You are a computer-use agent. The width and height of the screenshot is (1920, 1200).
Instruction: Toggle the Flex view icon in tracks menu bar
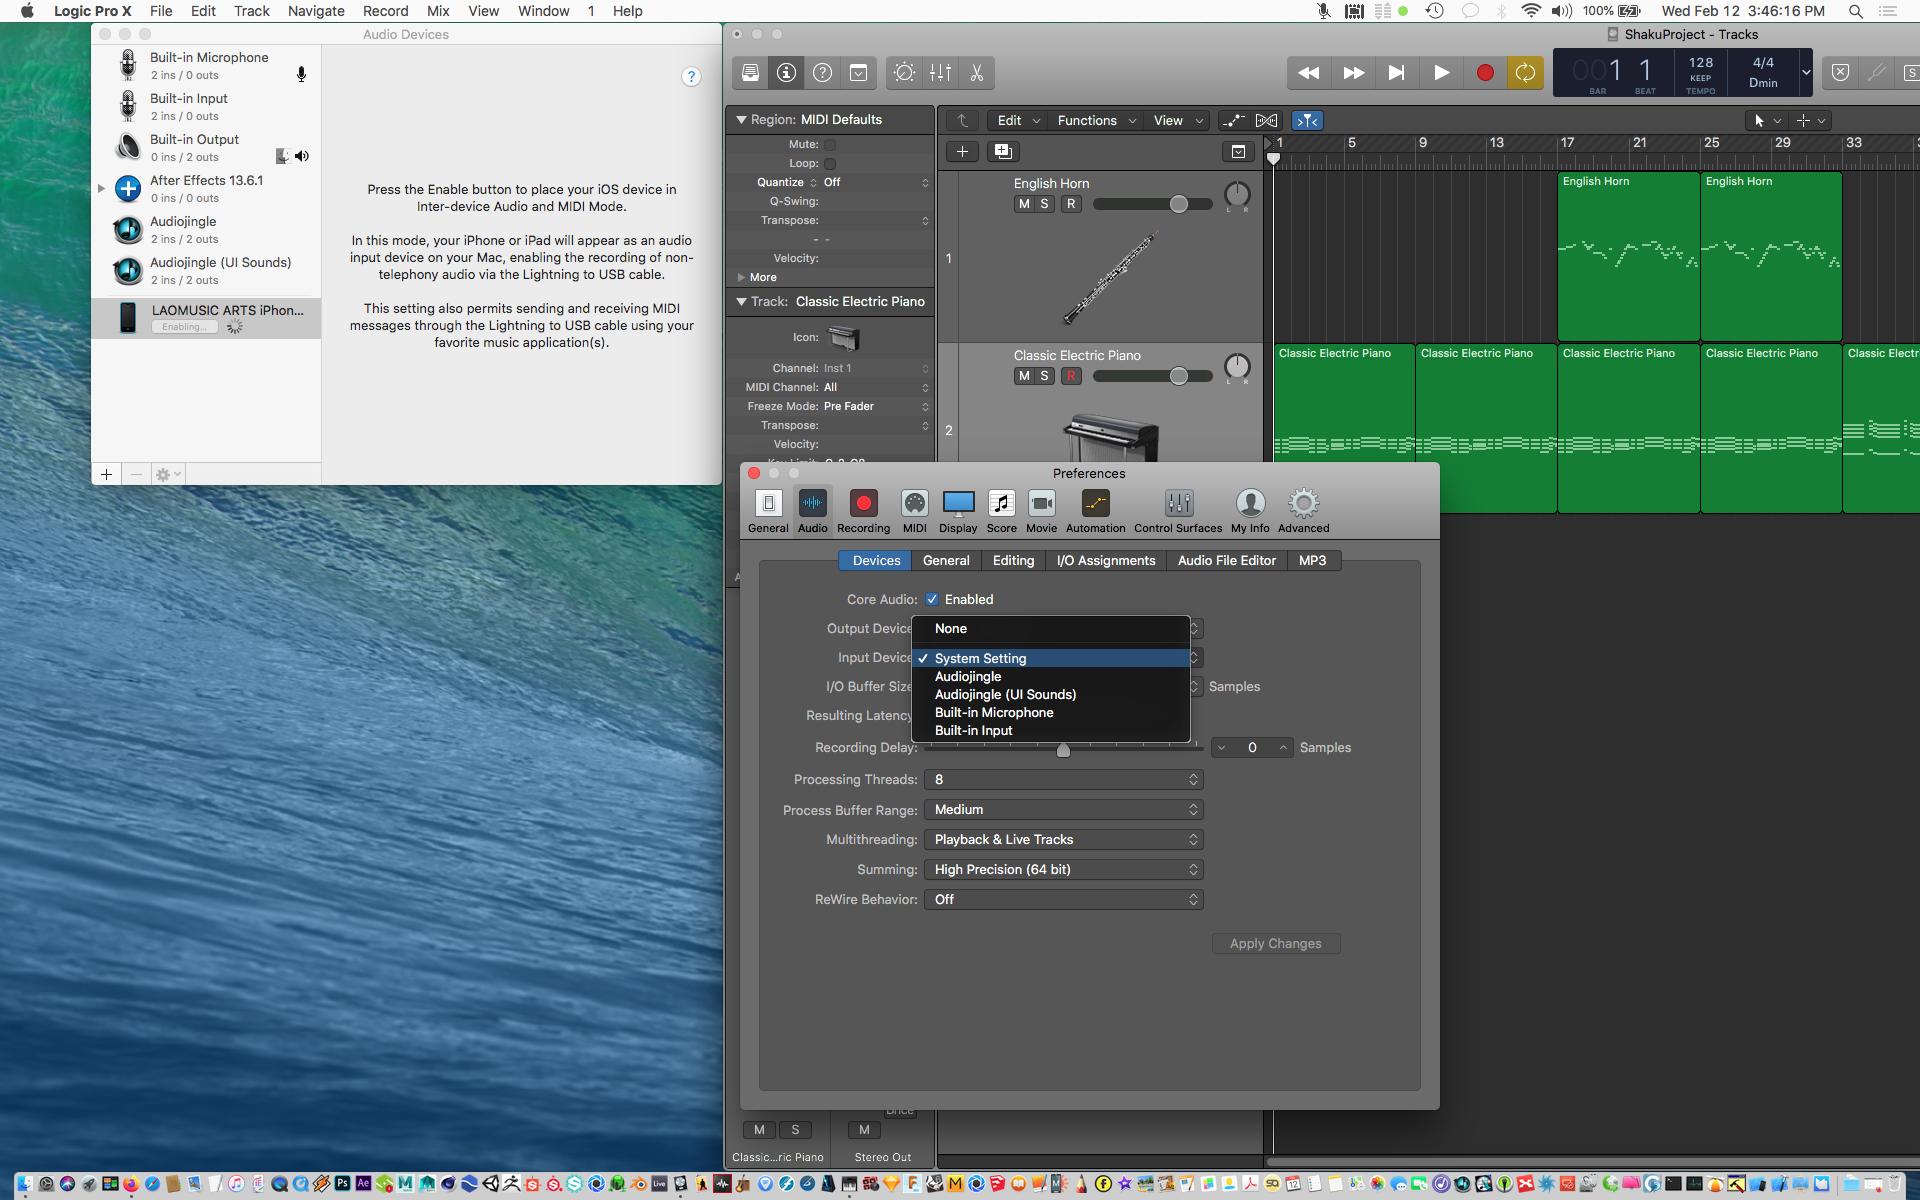pyautogui.click(x=1266, y=120)
